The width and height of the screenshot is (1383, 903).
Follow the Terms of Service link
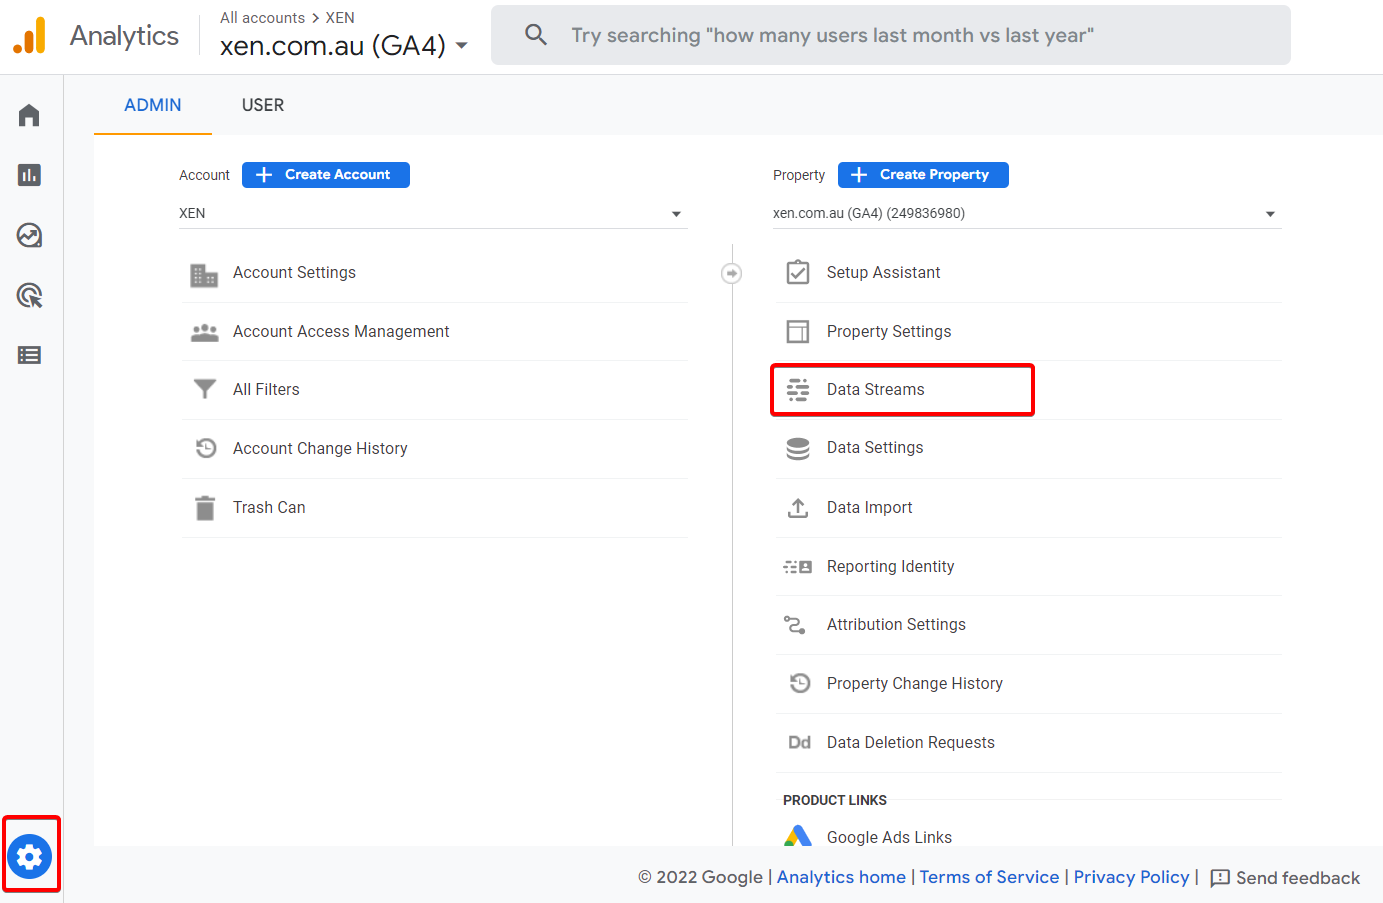989,877
